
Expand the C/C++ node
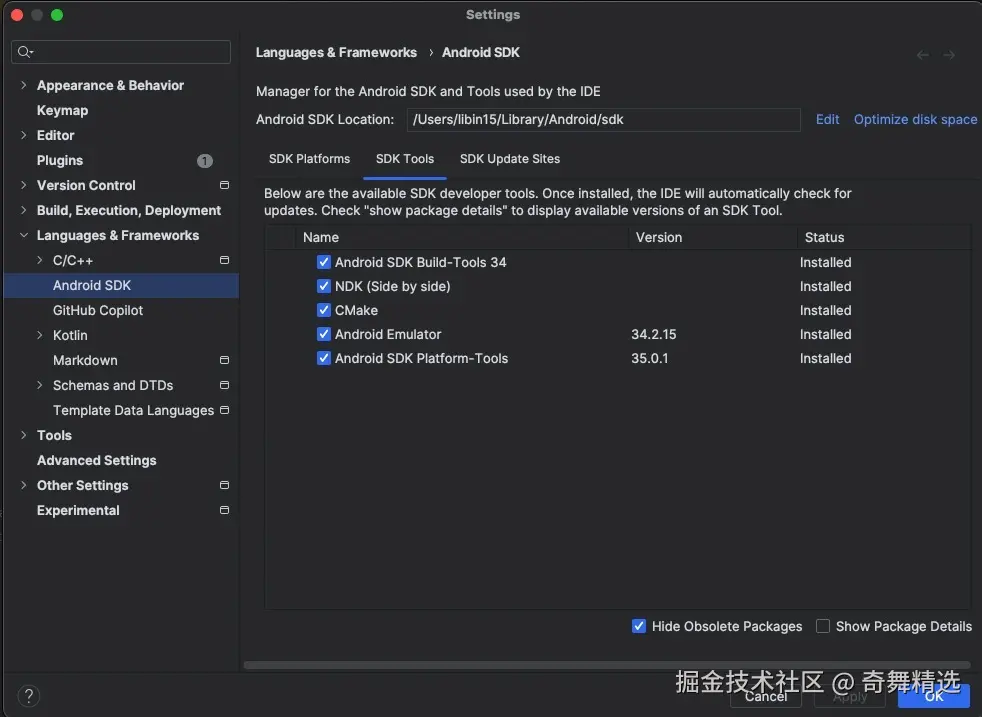[x=39, y=260]
